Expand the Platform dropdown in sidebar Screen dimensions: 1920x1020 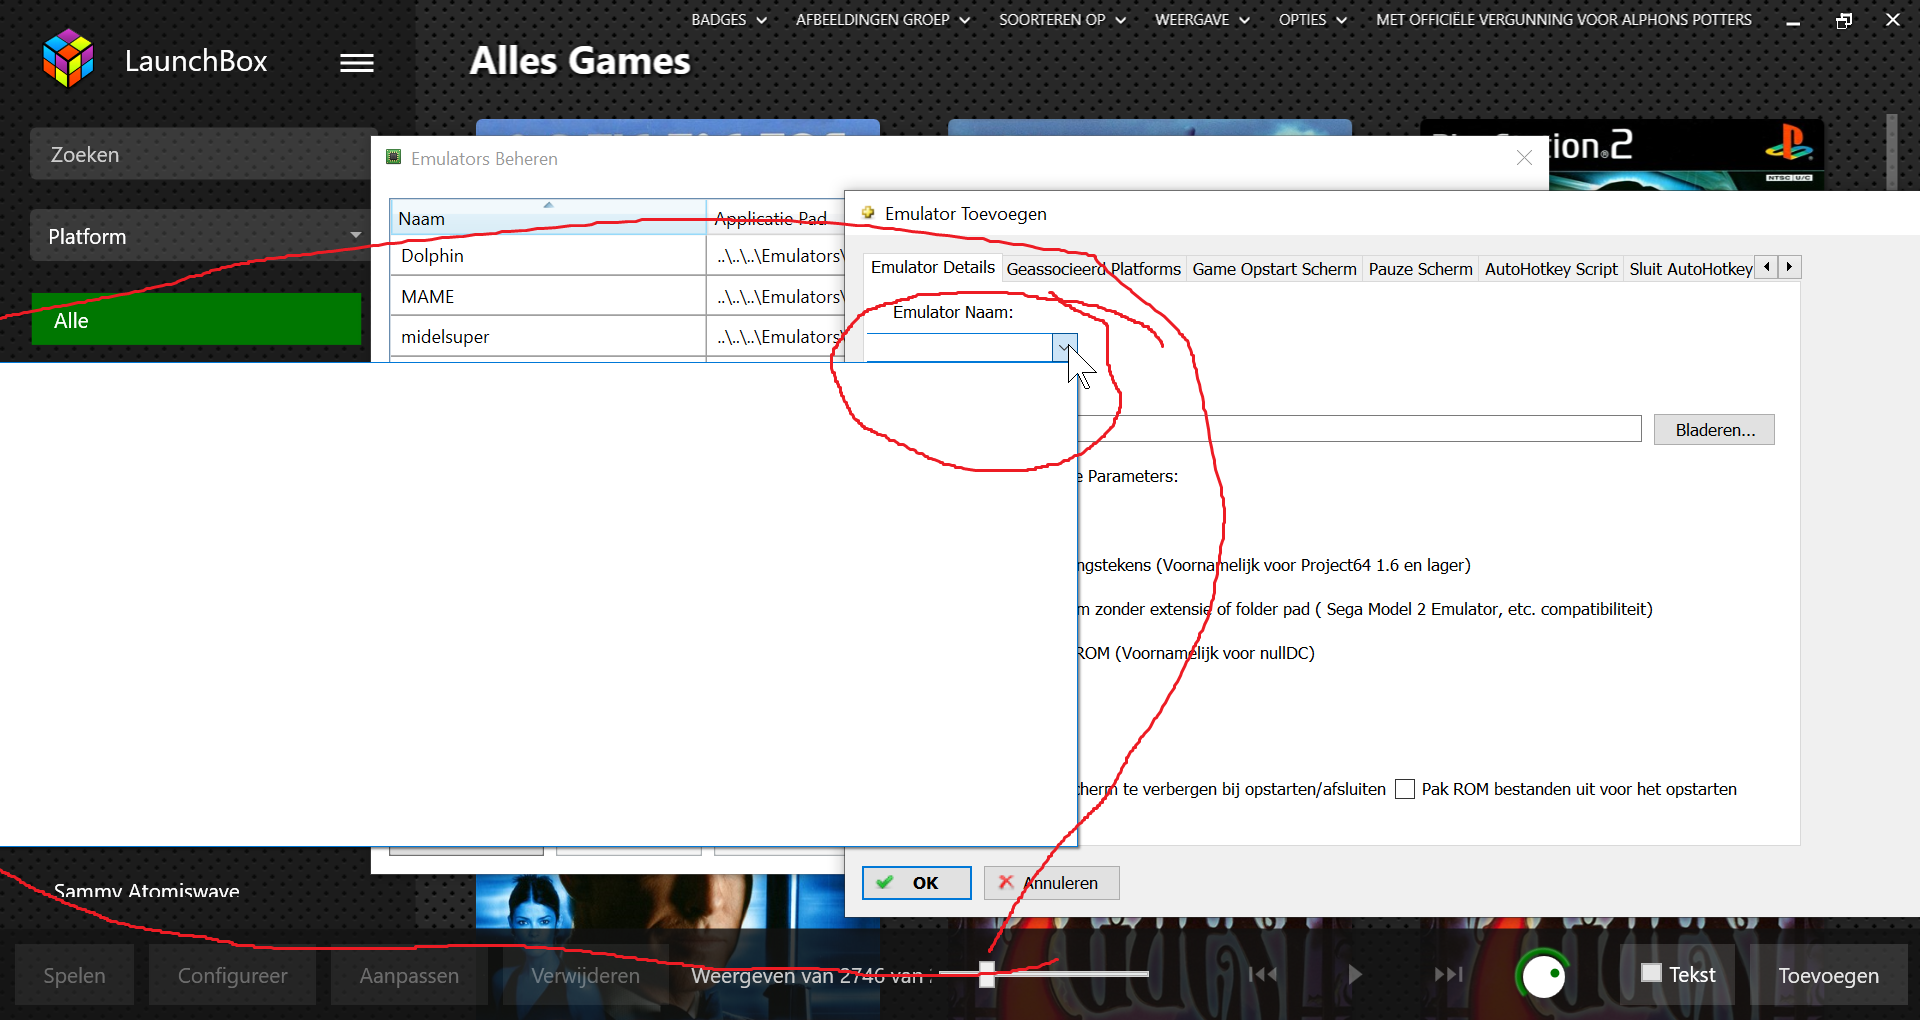[x=200, y=236]
